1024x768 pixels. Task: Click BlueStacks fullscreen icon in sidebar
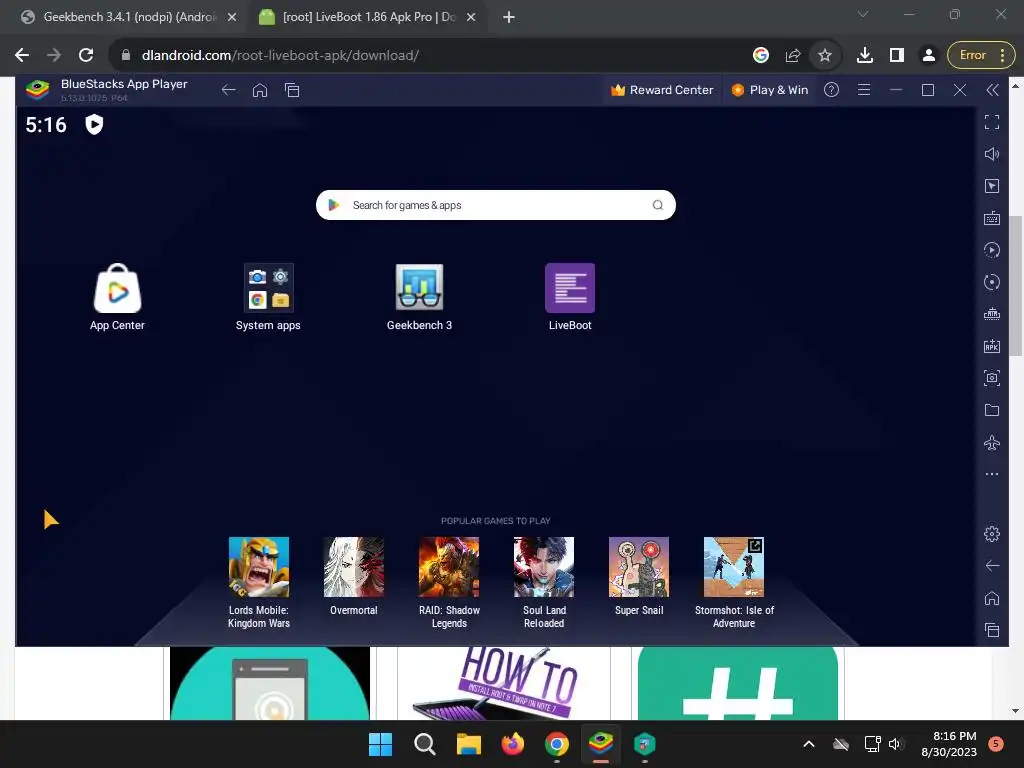[x=991, y=122]
